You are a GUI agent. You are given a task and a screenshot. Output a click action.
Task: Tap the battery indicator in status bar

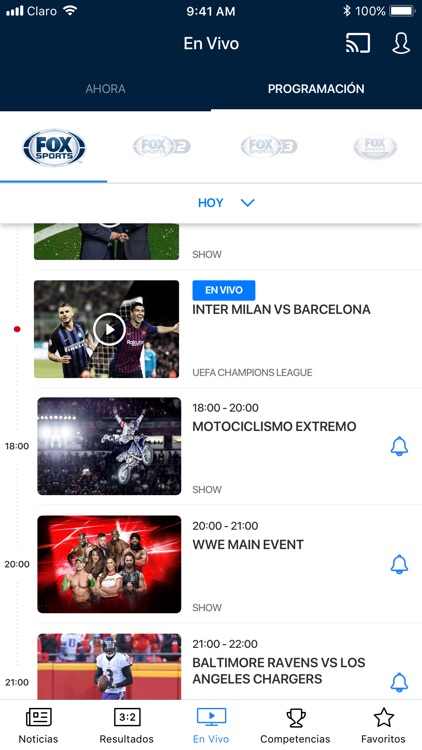(x=402, y=11)
